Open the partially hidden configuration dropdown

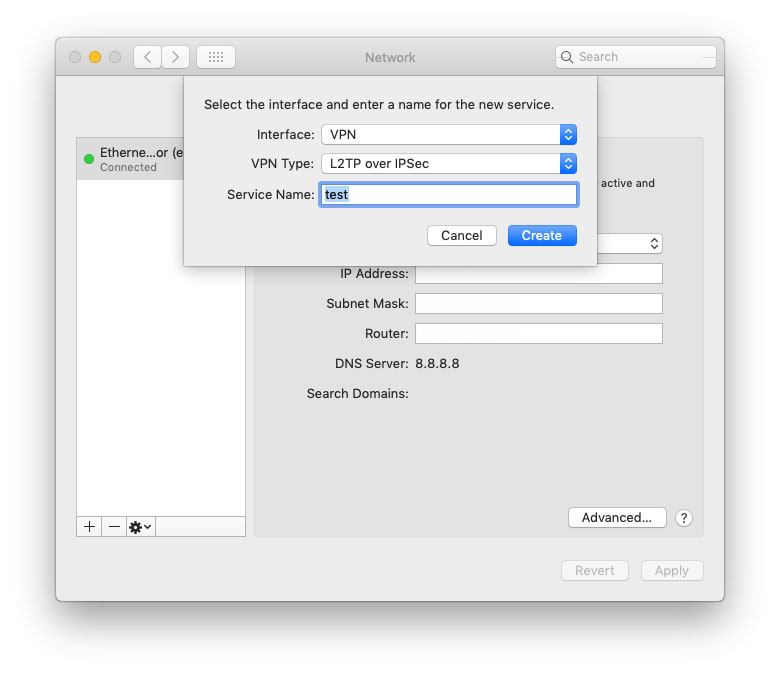(630, 243)
